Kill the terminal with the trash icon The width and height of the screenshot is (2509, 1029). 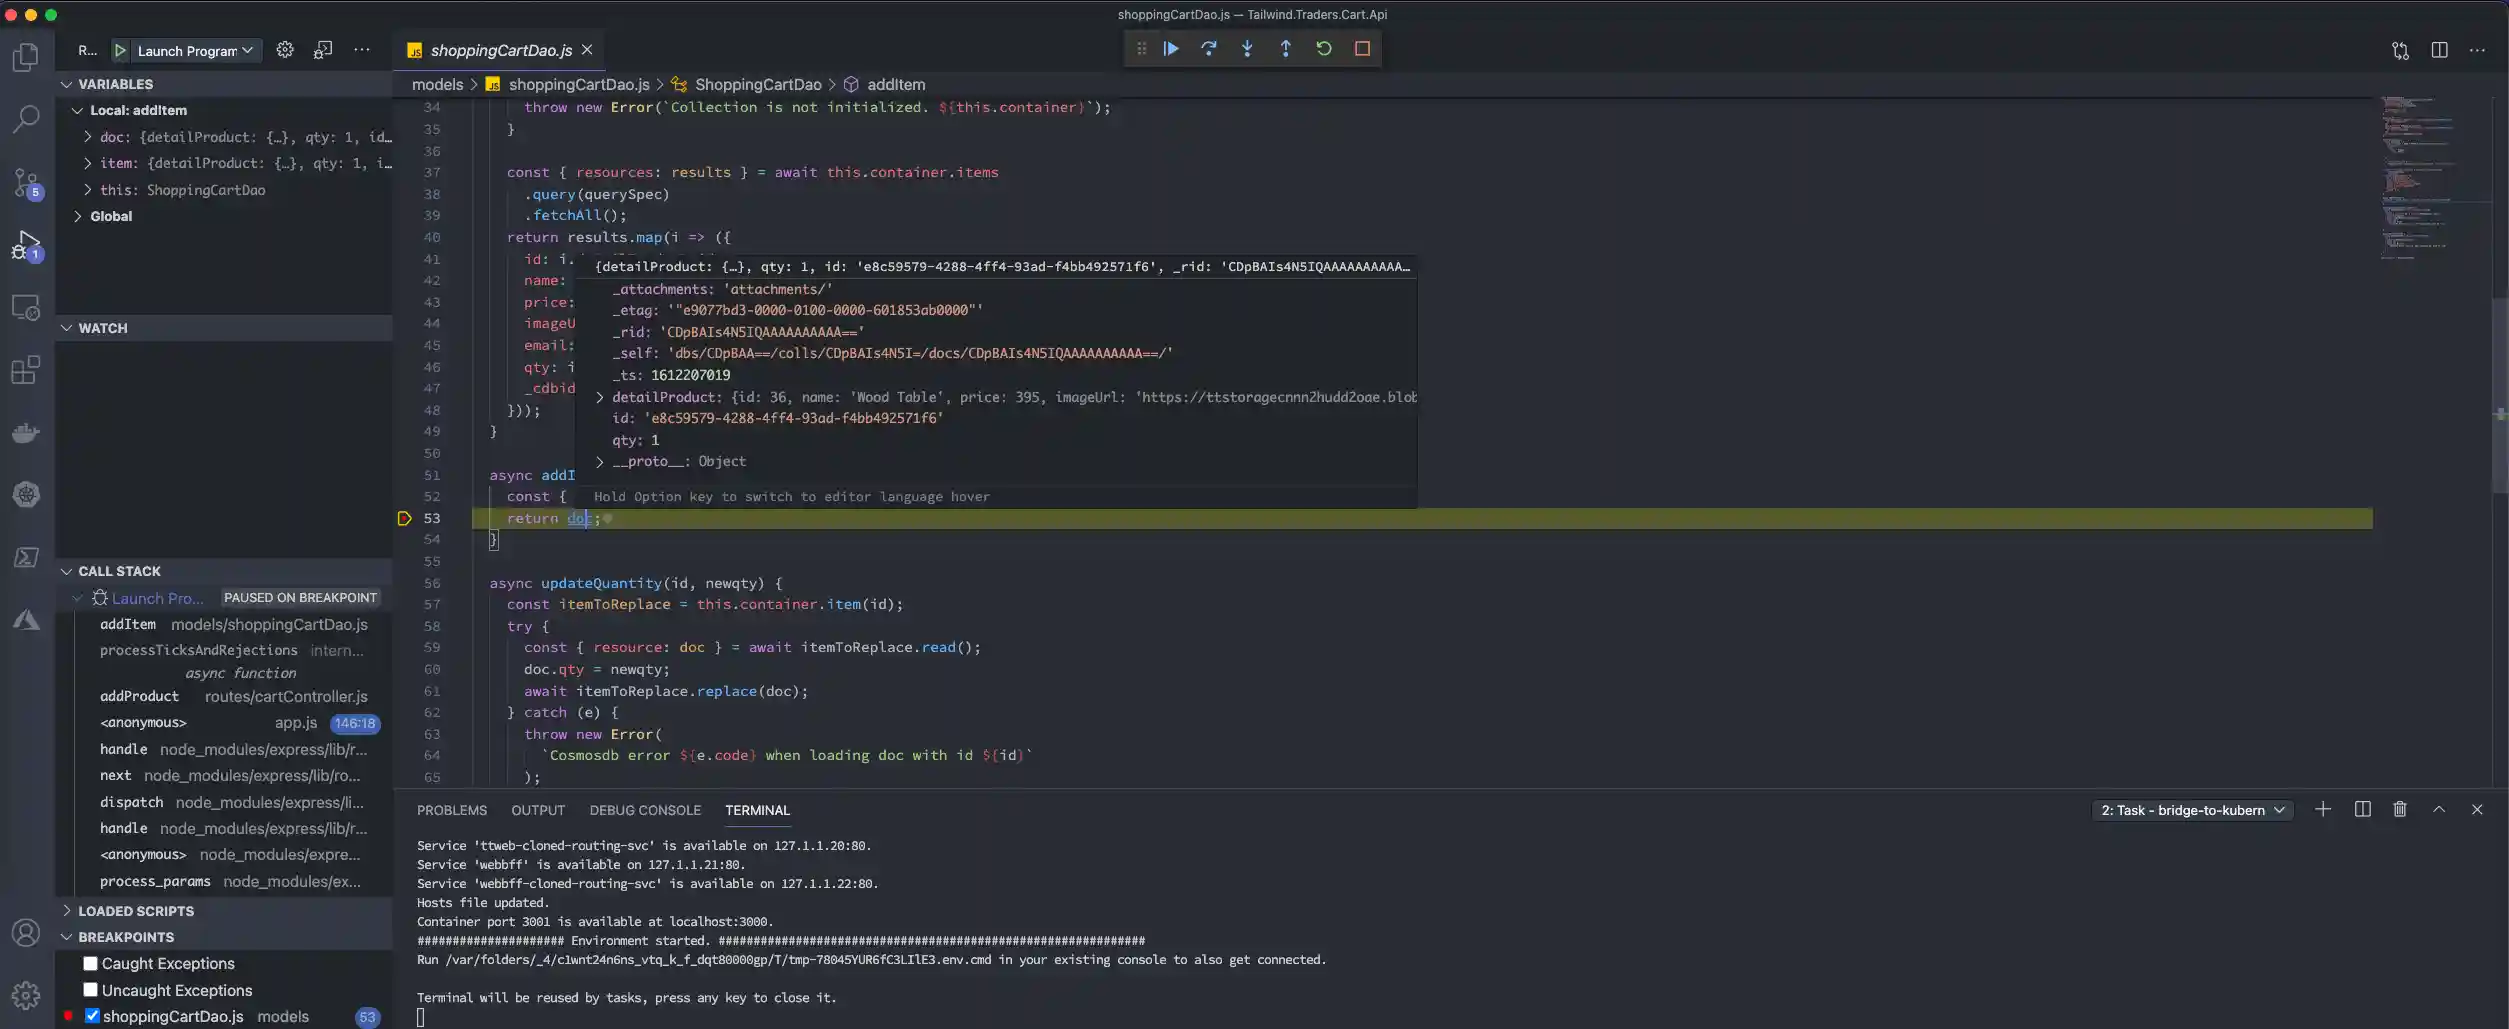point(2400,810)
